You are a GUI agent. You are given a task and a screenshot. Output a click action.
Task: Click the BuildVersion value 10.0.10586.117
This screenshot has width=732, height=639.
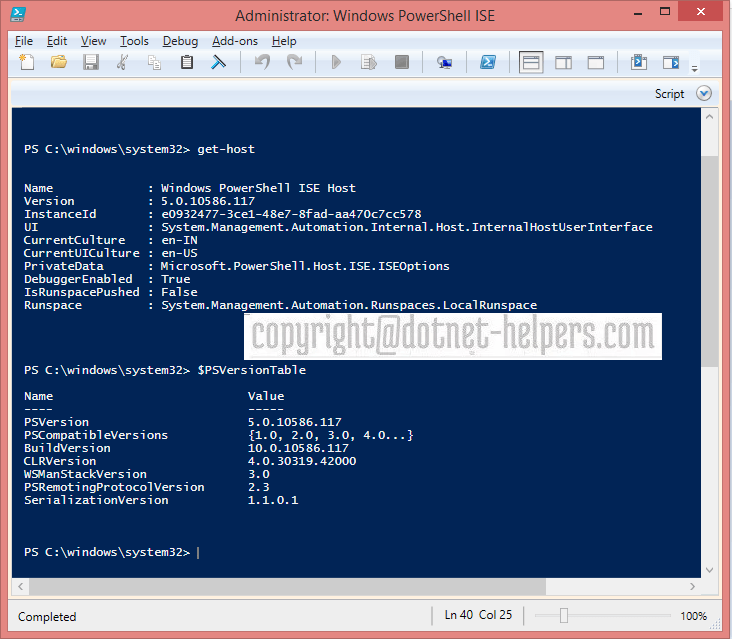point(298,448)
